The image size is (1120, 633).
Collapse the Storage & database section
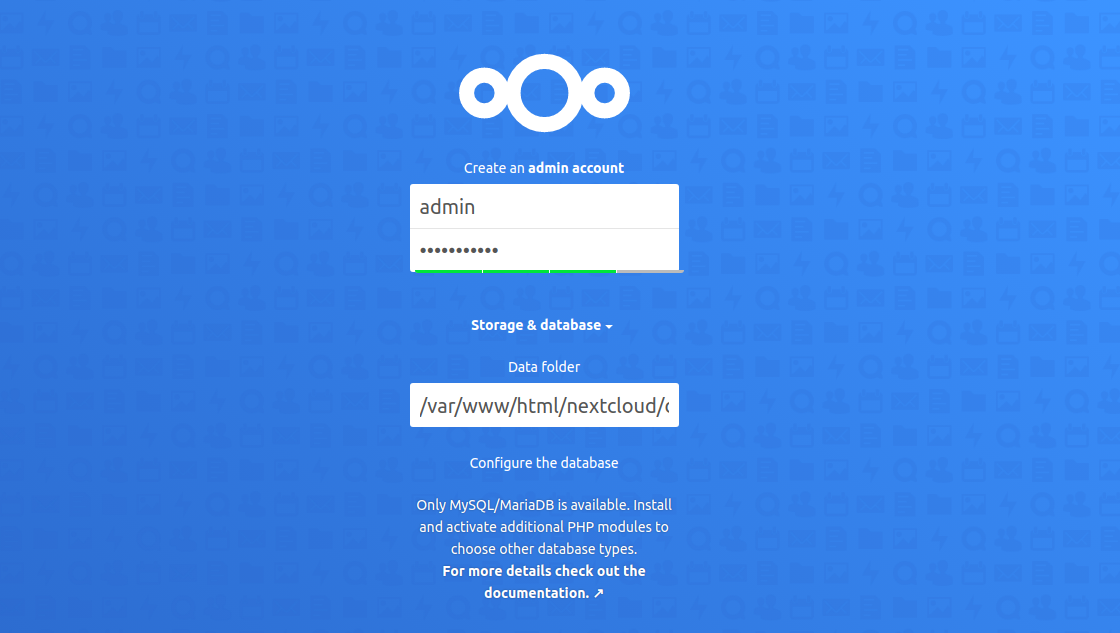pyautogui.click(x=541, y=325)
